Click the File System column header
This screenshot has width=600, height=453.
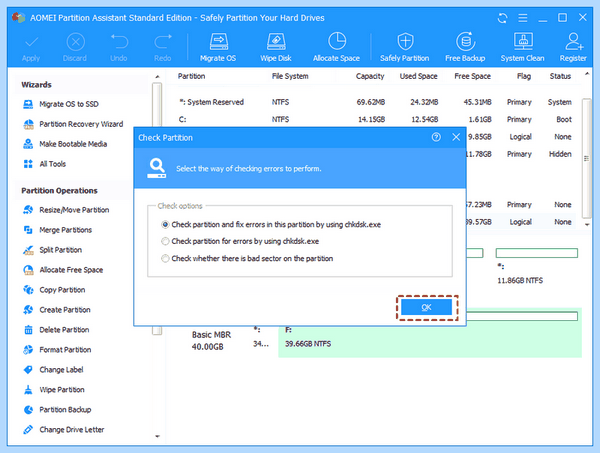[290, 76]
